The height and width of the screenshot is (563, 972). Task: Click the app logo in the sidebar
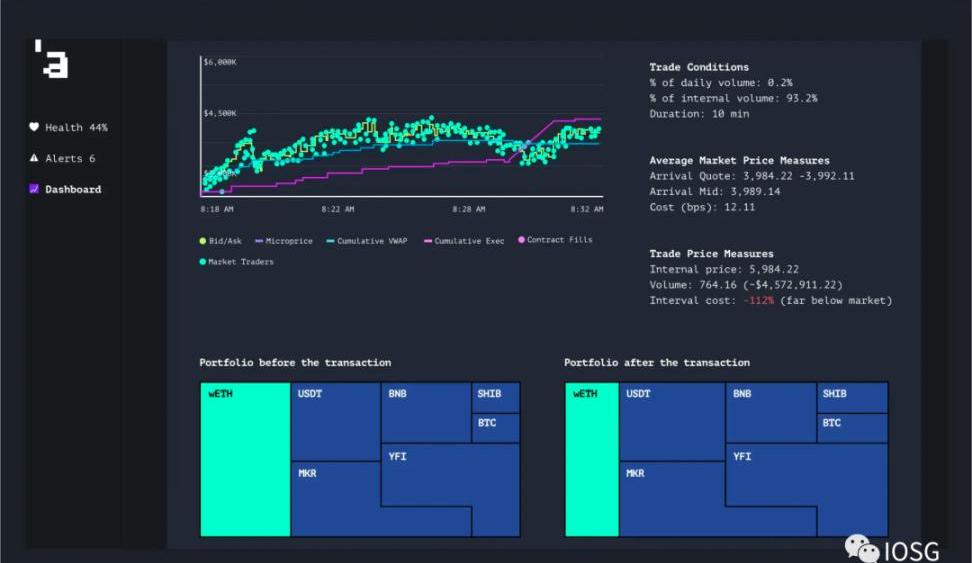coord(51,59)
